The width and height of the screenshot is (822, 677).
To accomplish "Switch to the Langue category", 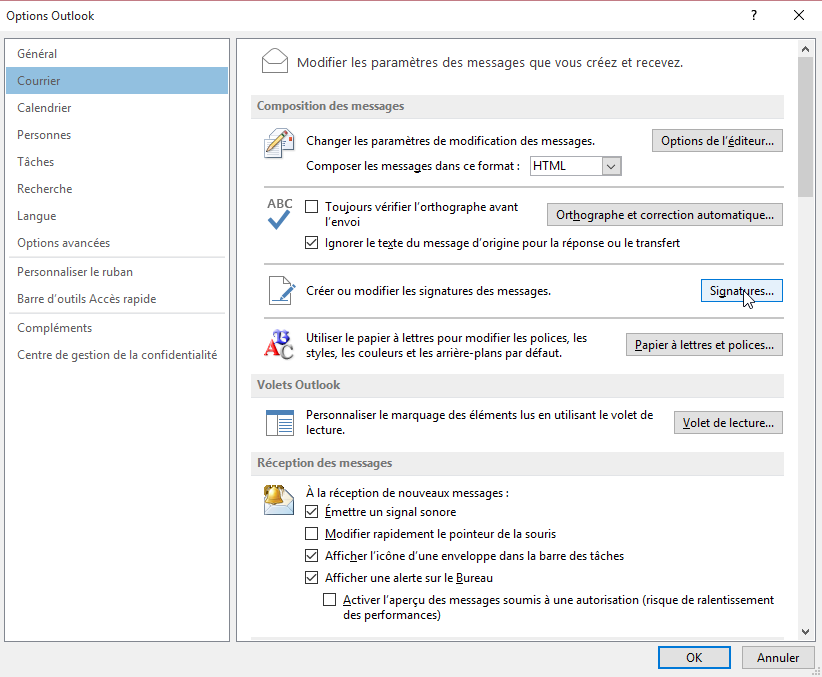I will (117, 216).
